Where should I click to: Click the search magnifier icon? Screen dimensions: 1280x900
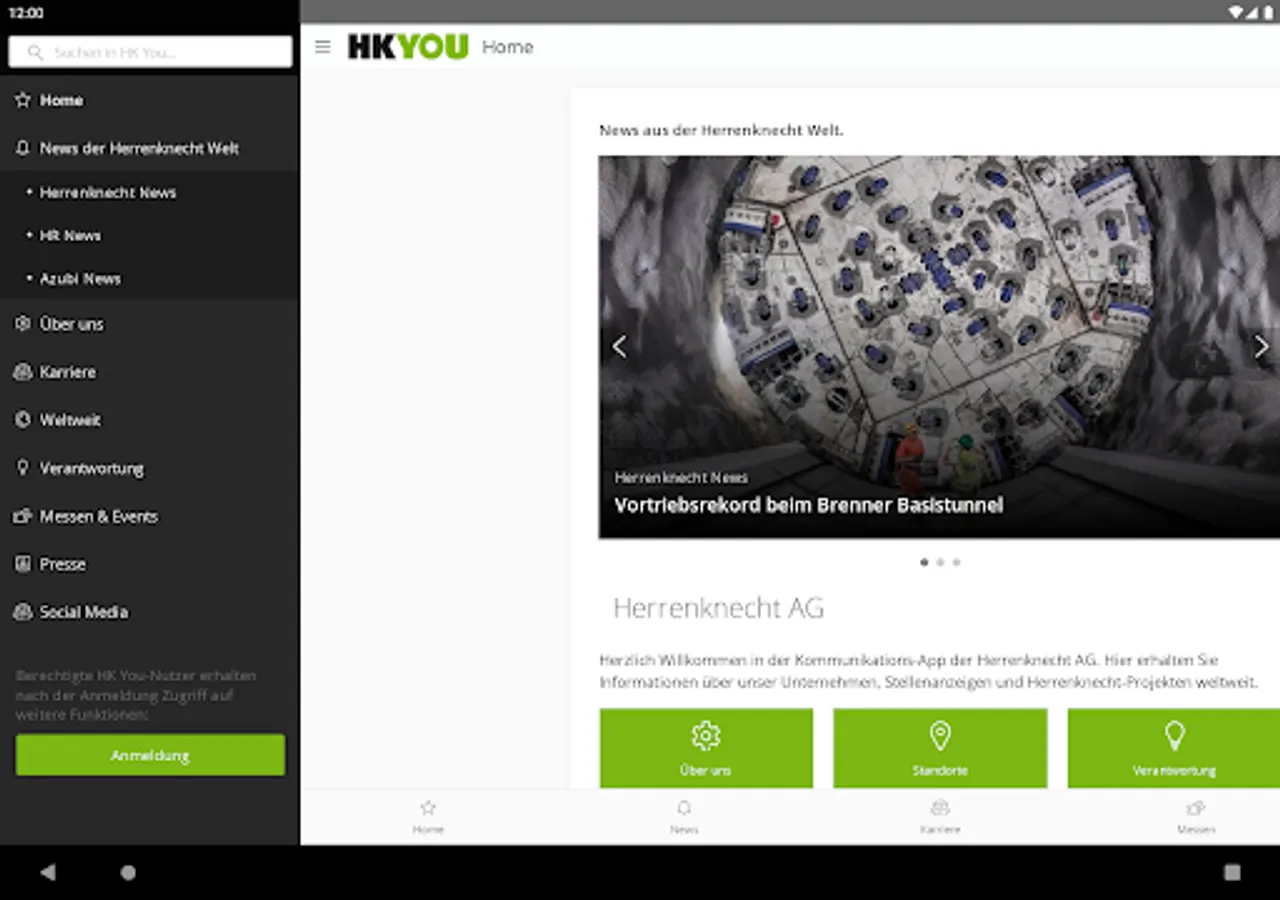pyautogui.click(x=36, y=52)
